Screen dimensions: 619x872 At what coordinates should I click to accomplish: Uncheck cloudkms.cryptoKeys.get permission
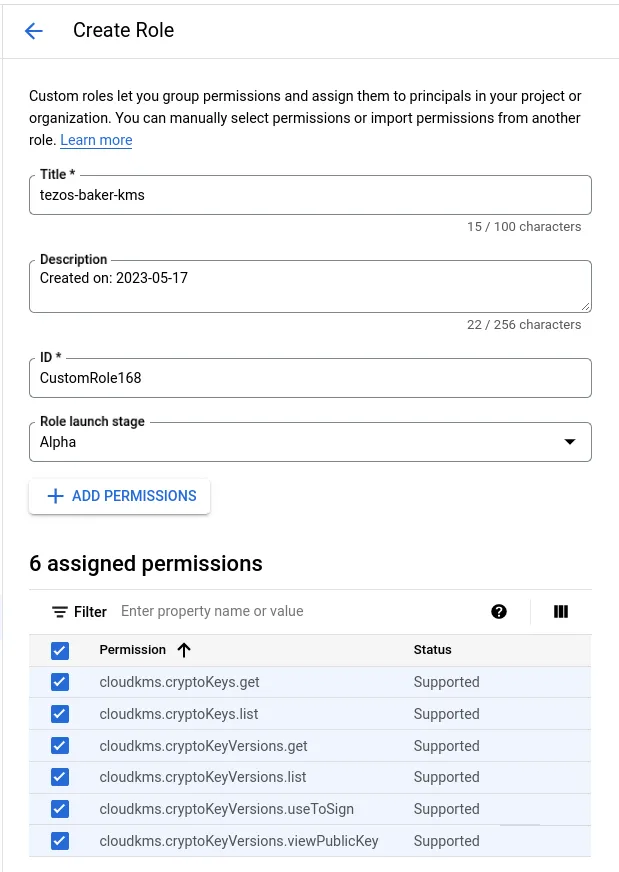[x=60, y=682]
